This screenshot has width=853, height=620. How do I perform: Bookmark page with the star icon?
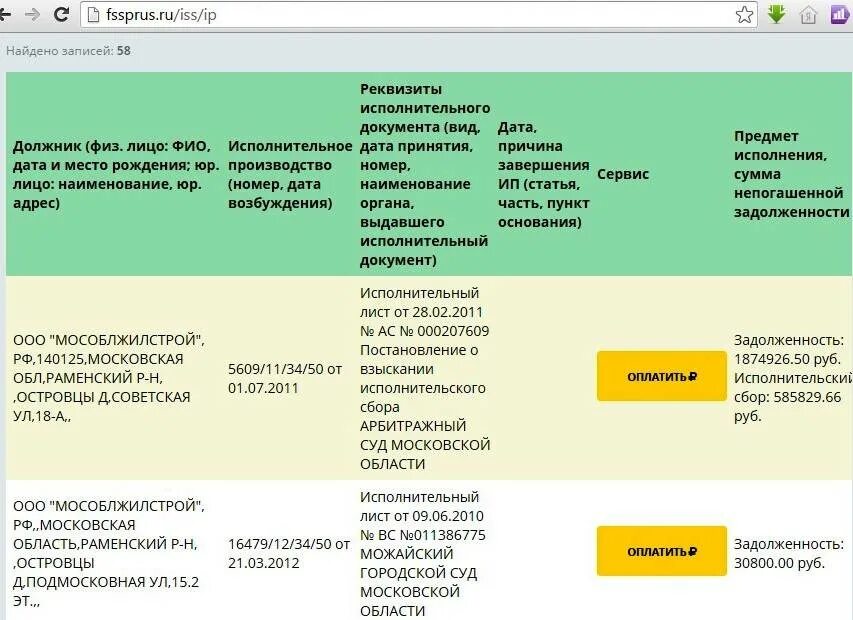(x=744, y=15)
